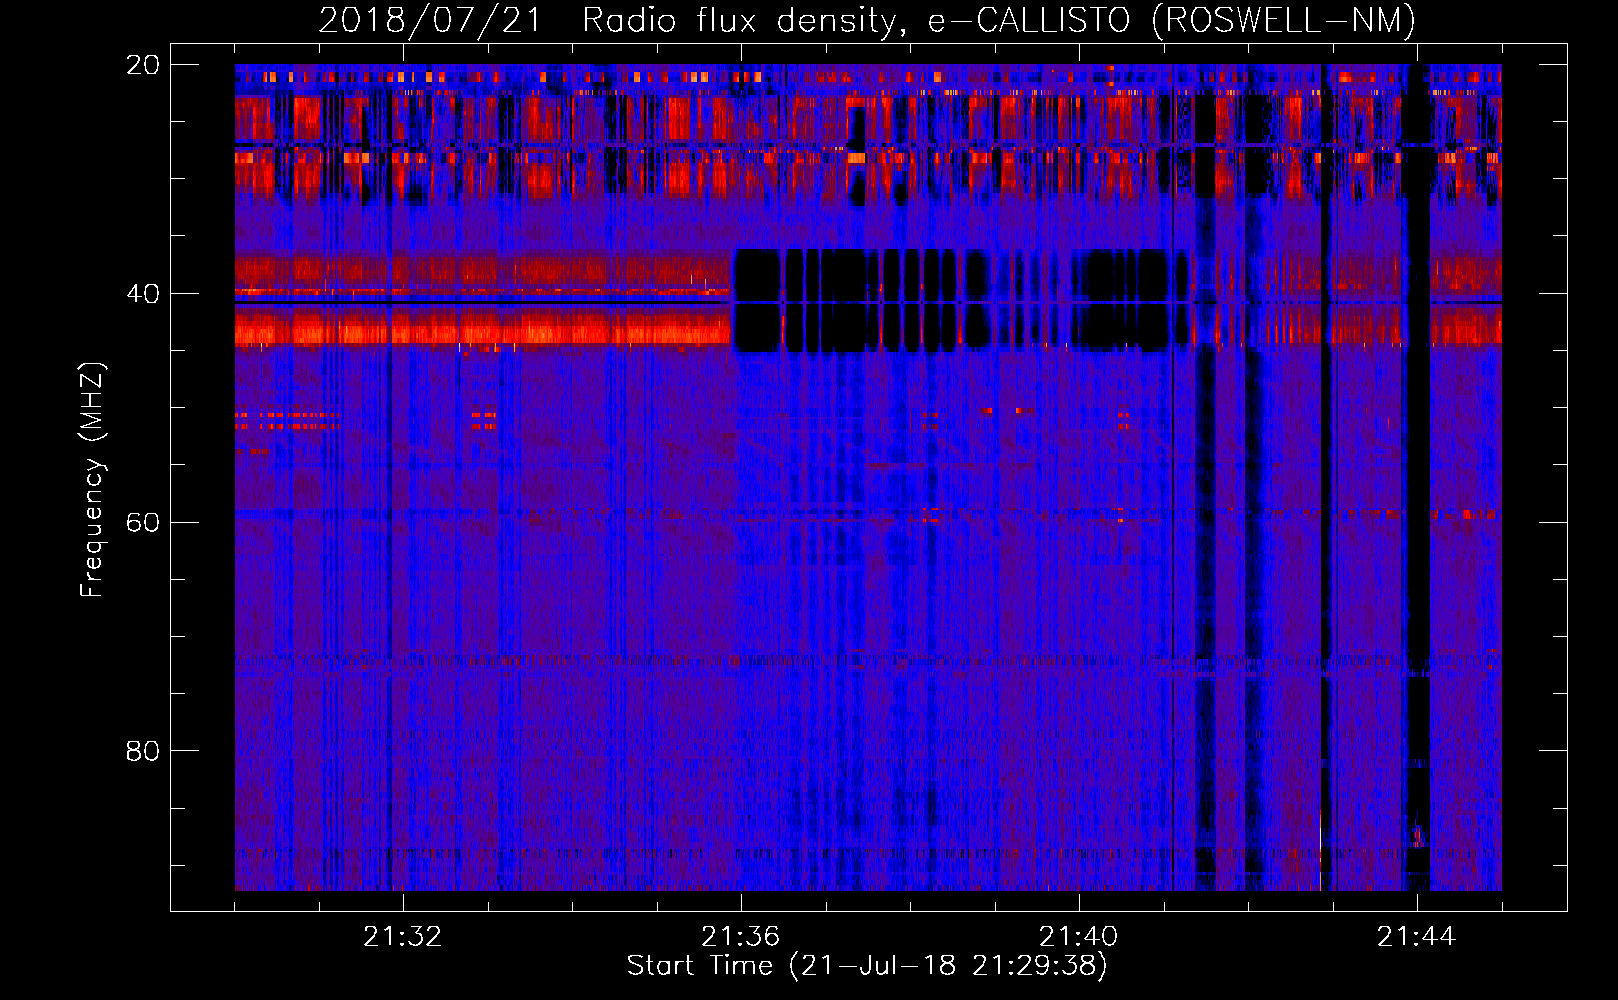This screenshot has width=1618, height=1000.
Task: Click the "Start Time (21-Jul-18 21:29:38)" label
Action: [867, 966]
